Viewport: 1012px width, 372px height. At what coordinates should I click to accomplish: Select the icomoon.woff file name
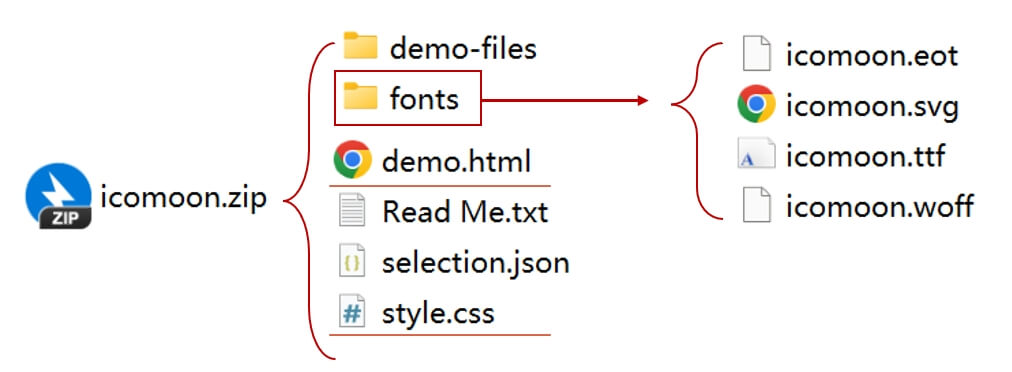coord(880,207)
